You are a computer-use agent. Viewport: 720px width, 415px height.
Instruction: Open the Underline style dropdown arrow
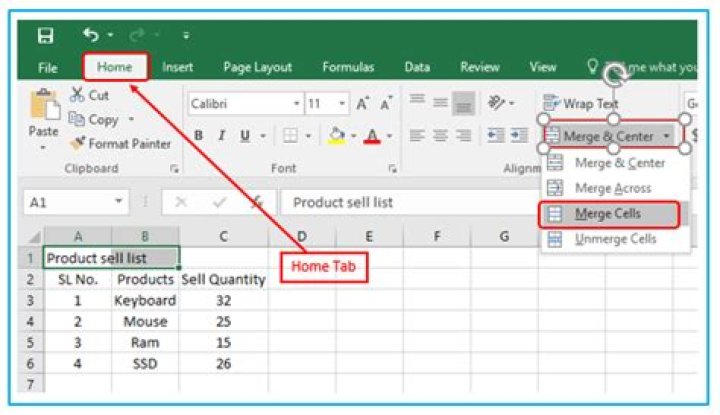click(263, 136)
